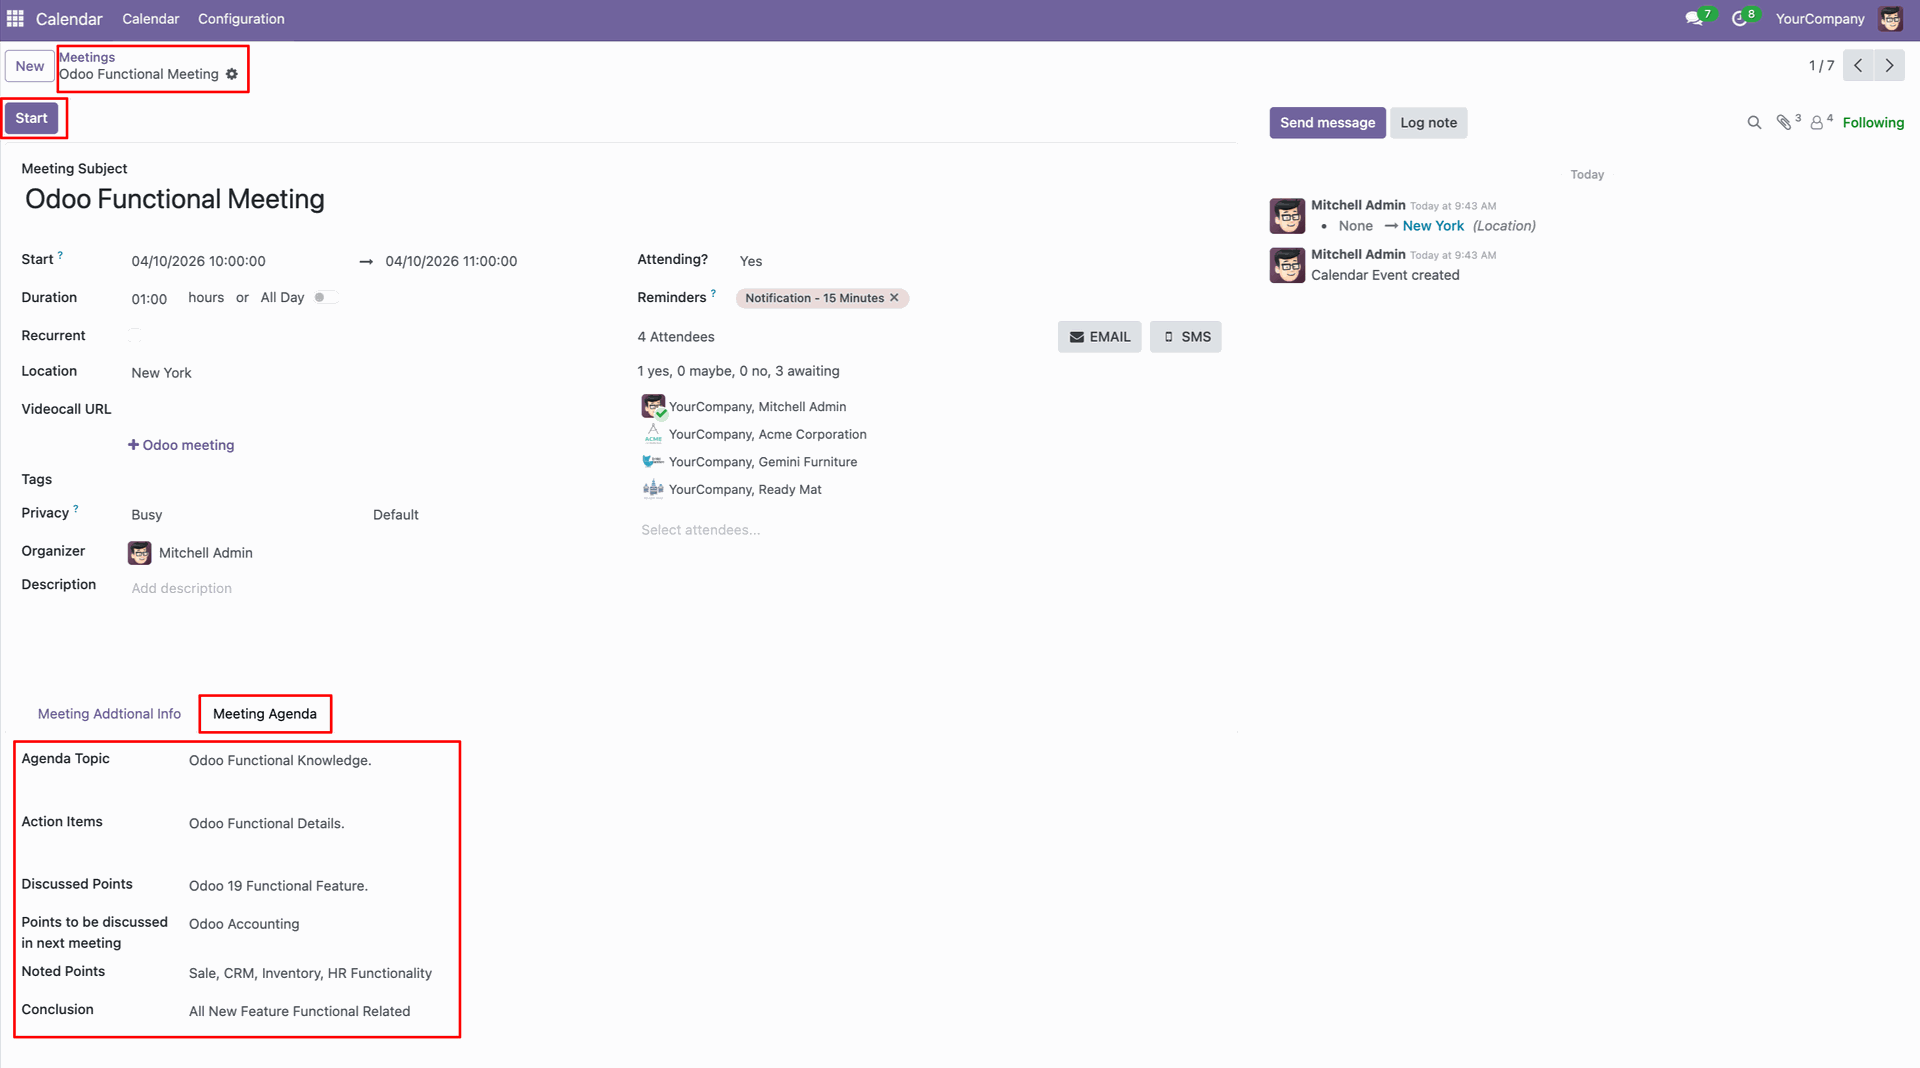Click Mitchell Admin's avatar on the event created message
The image size is (1920, 1068).
tap(1287, 265)
